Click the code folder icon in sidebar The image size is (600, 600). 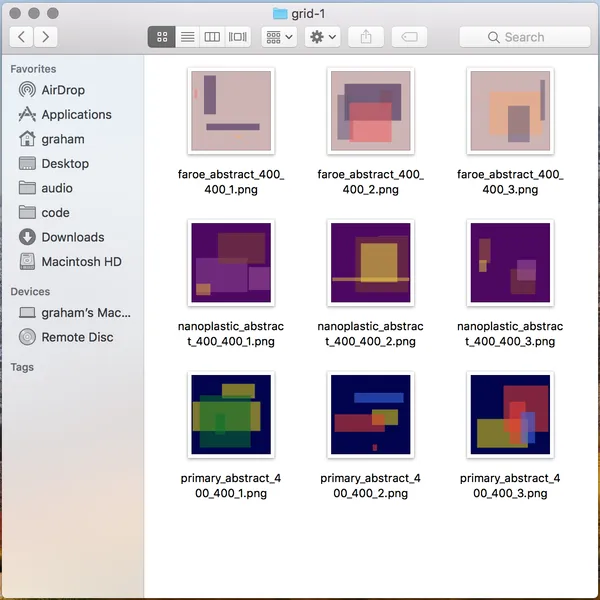click(27, 212)
